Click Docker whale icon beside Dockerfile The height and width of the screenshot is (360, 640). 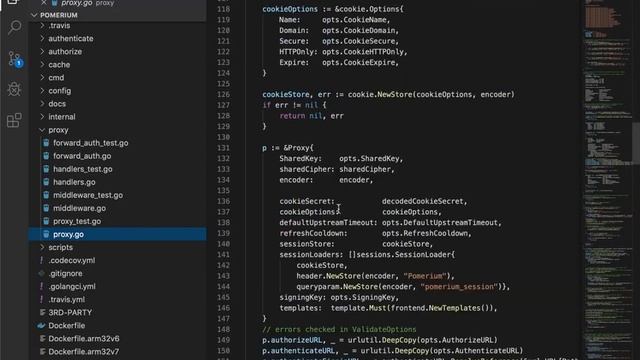[x=41, y=326]
